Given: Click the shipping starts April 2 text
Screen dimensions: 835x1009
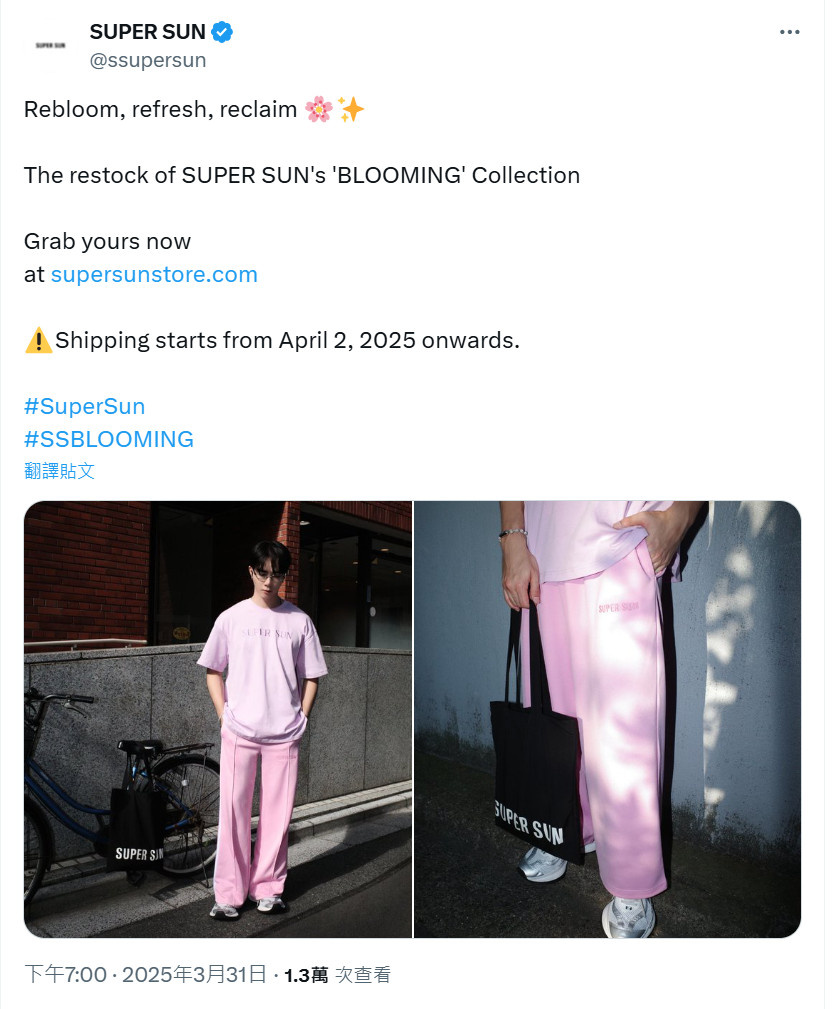Looking at the screenshot, I should pyautogui.click(x=287, y=340).
